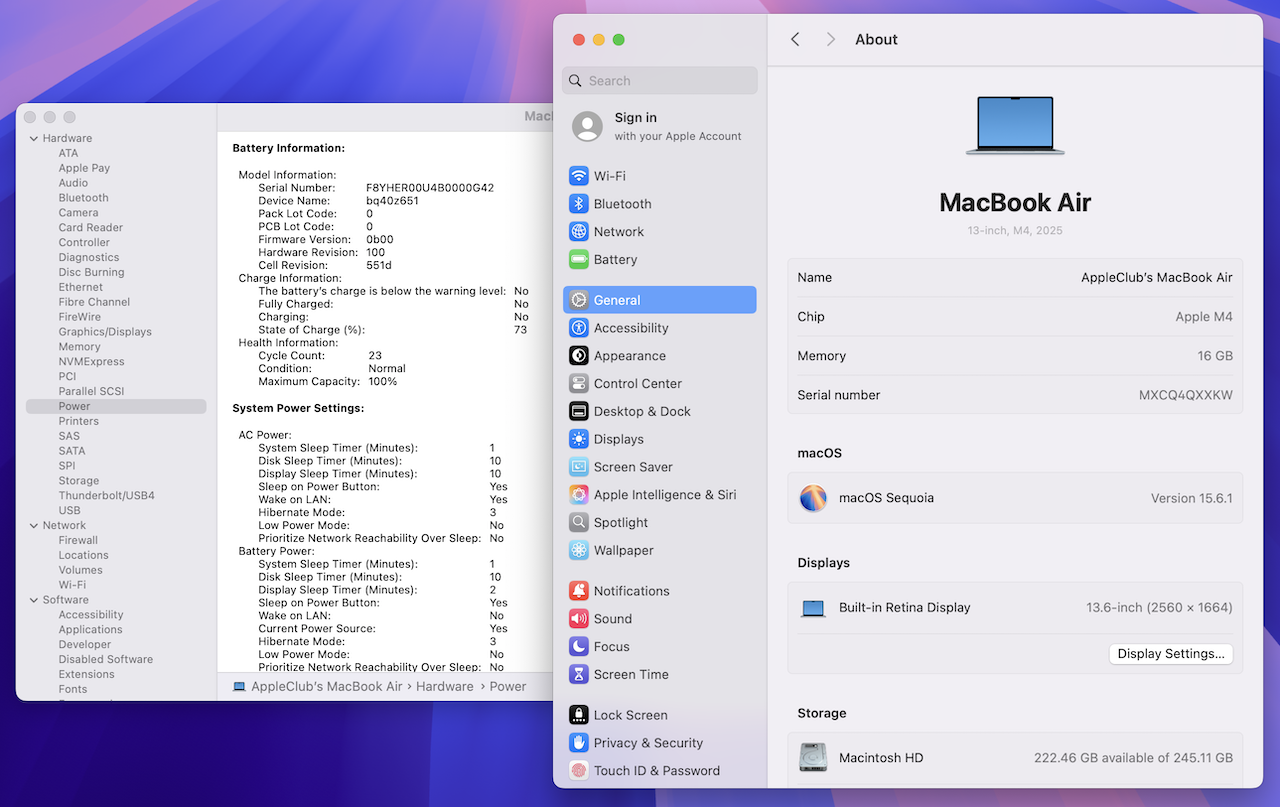The width and height of the screenshot is (1280, 807).
Task: Select Apple Pay in System Information sidebar
Action: (84, 169)
